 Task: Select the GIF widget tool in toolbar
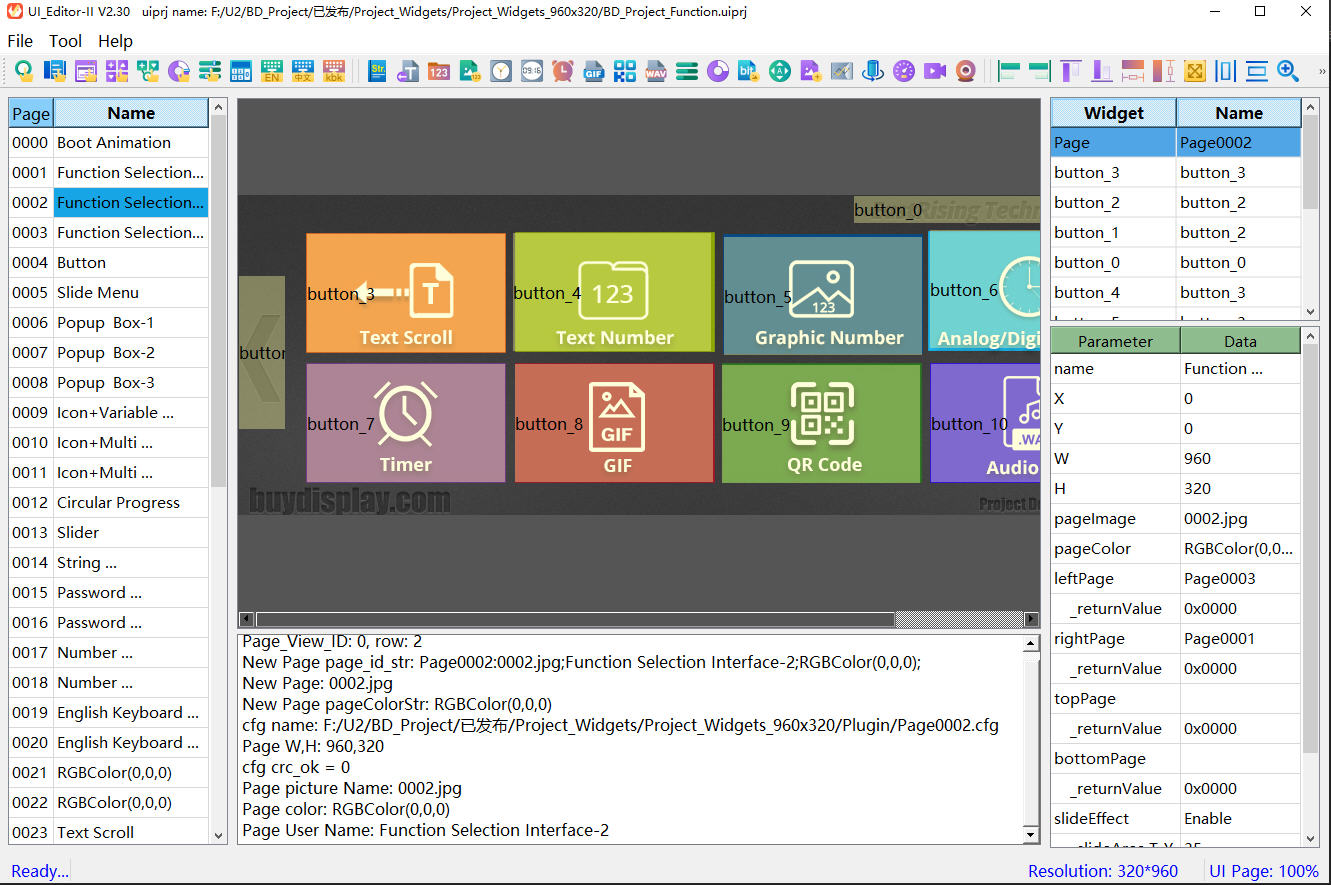tap(593, 71)
